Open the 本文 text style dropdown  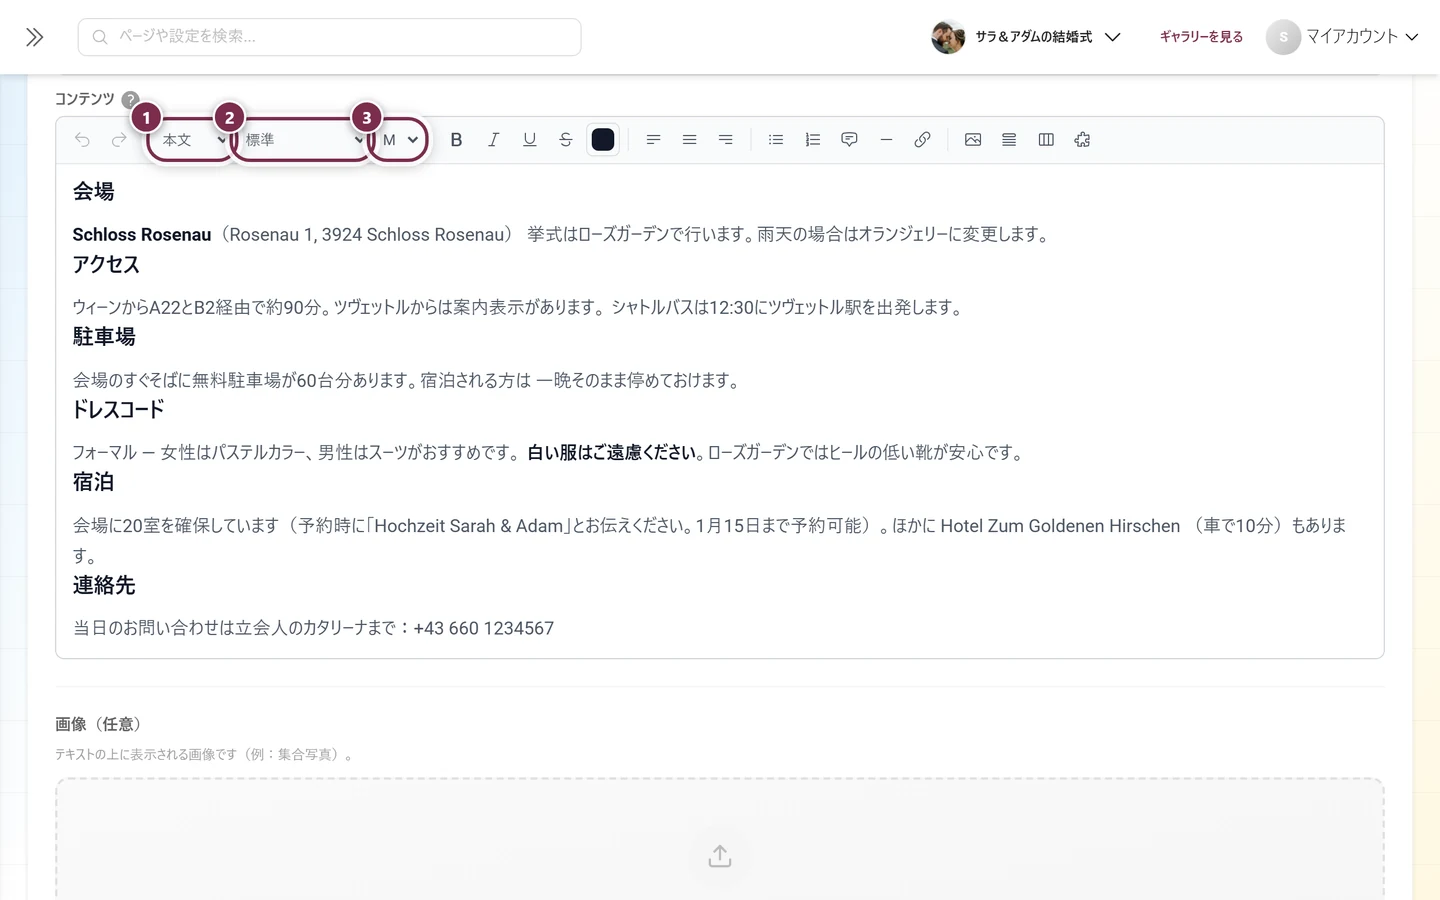[x=191, y=140]
